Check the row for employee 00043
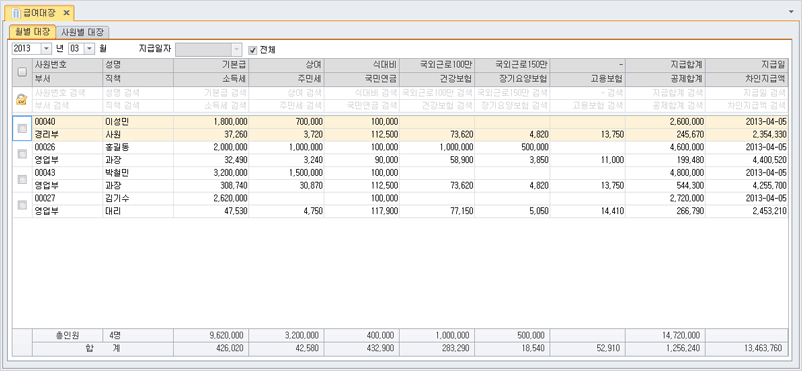Viewport: 802px width, 371px height. [22, 180]
